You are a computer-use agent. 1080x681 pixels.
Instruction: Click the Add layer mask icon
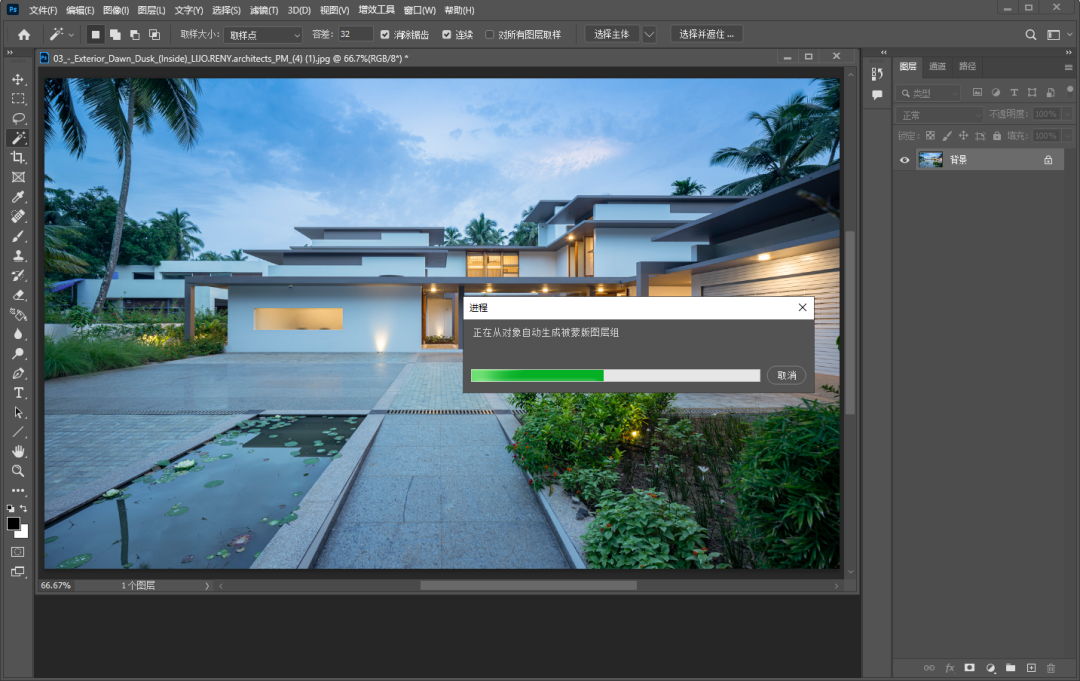click(x=969, y=668)
